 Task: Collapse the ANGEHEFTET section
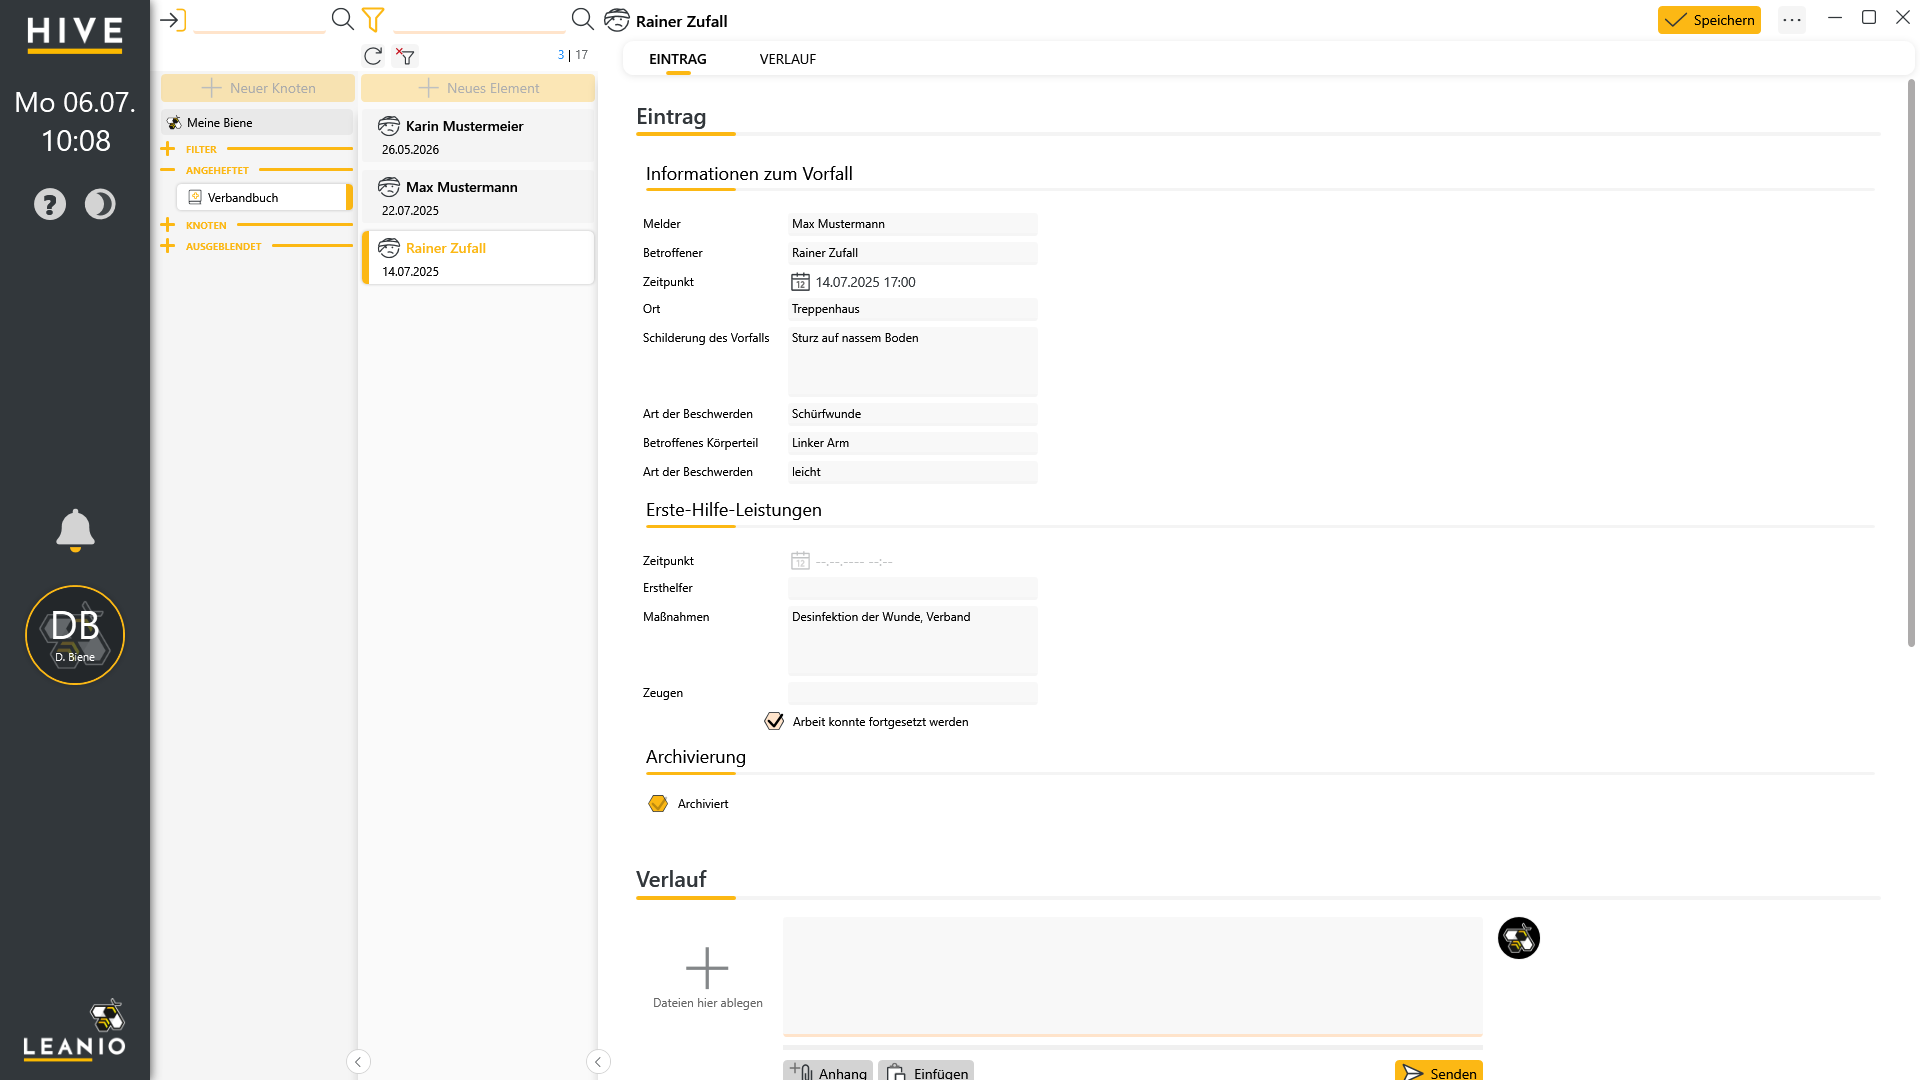pyautogui.click(x=168, y=170)
